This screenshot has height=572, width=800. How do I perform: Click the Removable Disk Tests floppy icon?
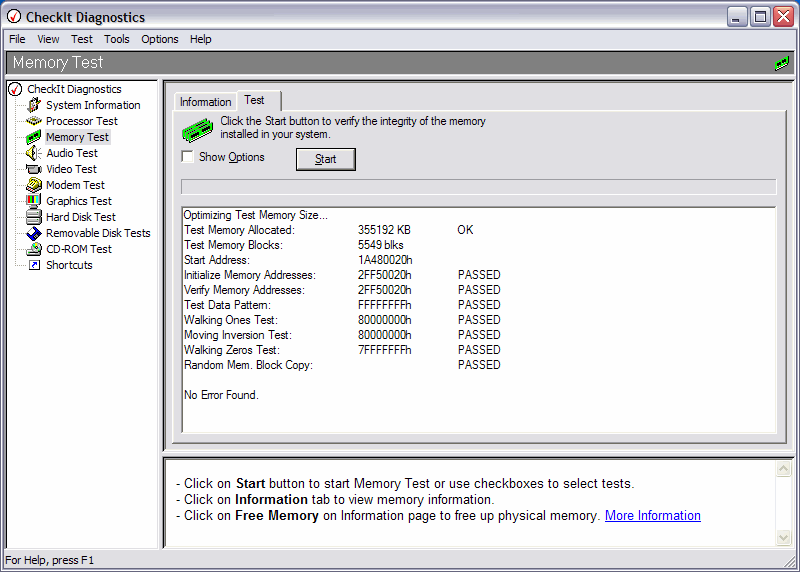[x=34, y=233]
